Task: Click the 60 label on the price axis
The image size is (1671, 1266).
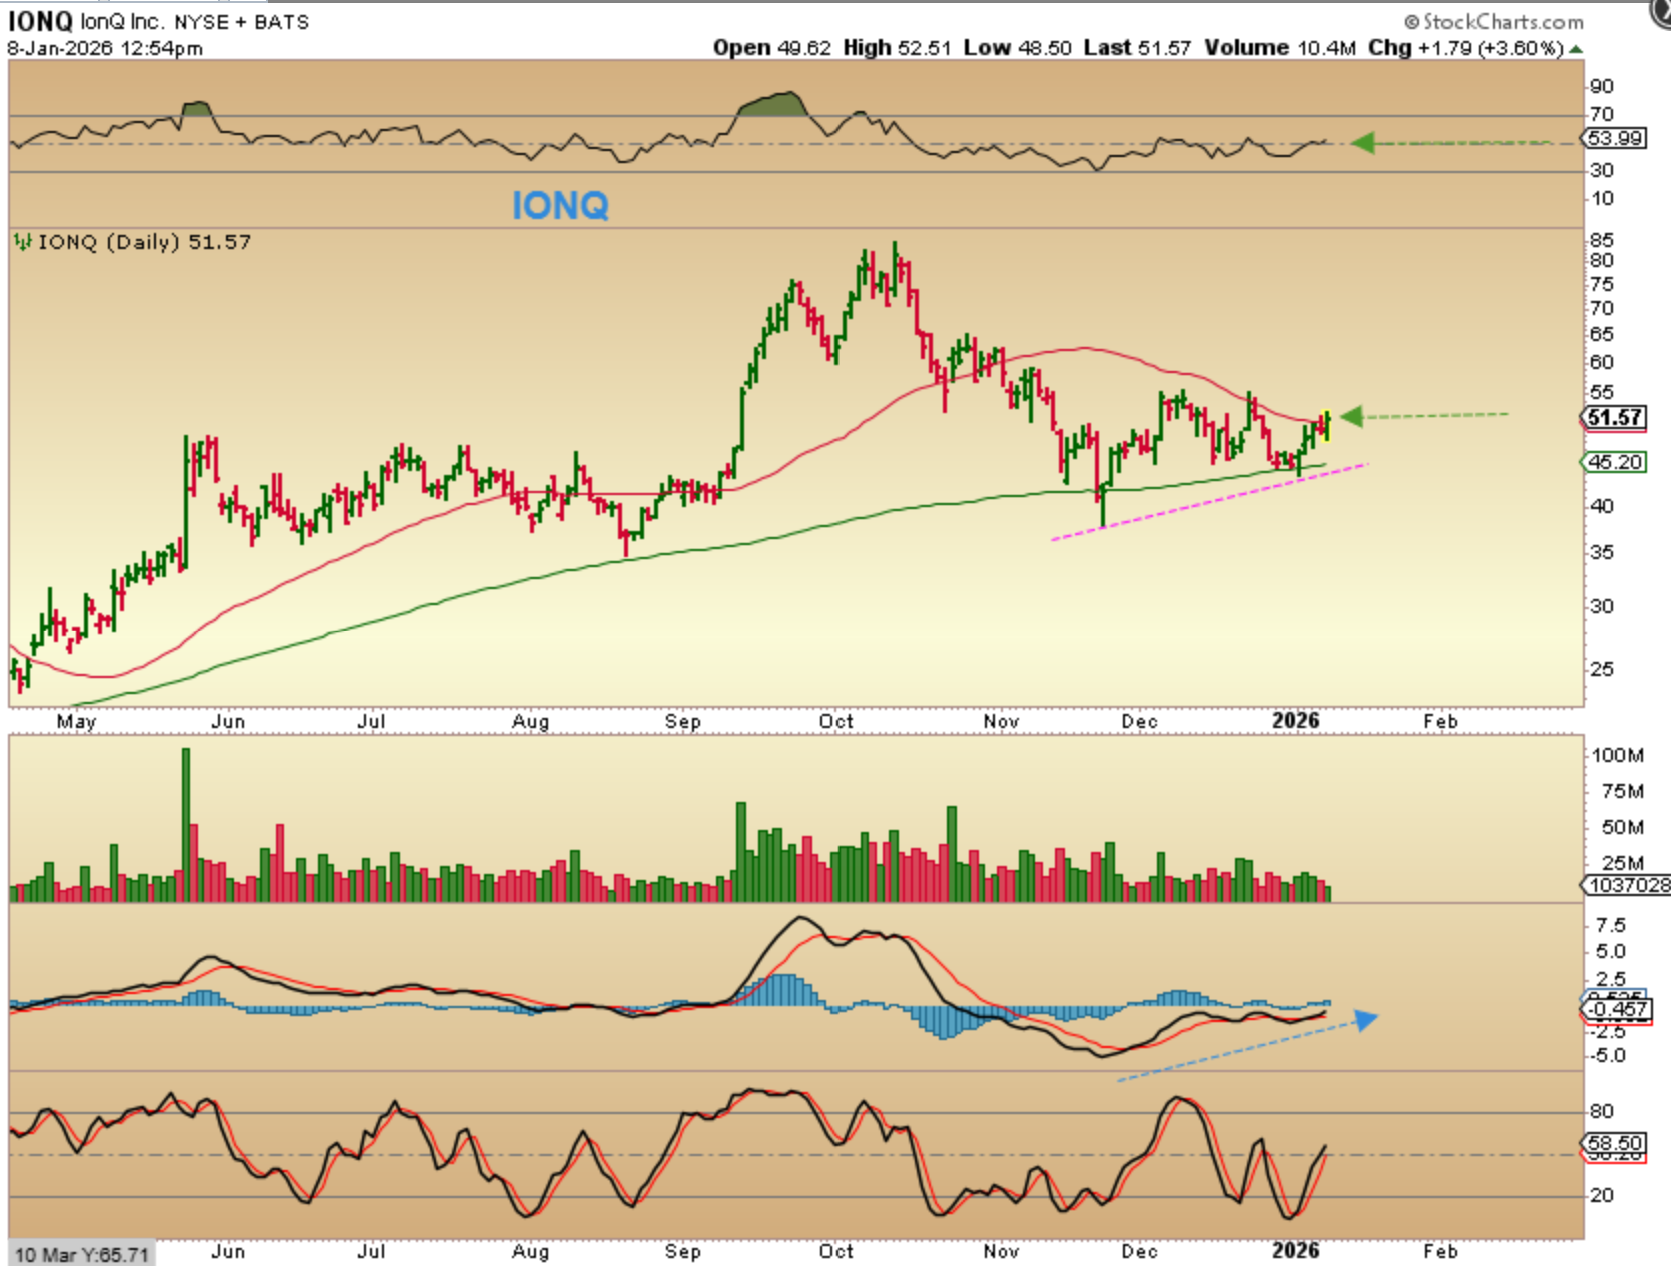Action: point(1602,362)
